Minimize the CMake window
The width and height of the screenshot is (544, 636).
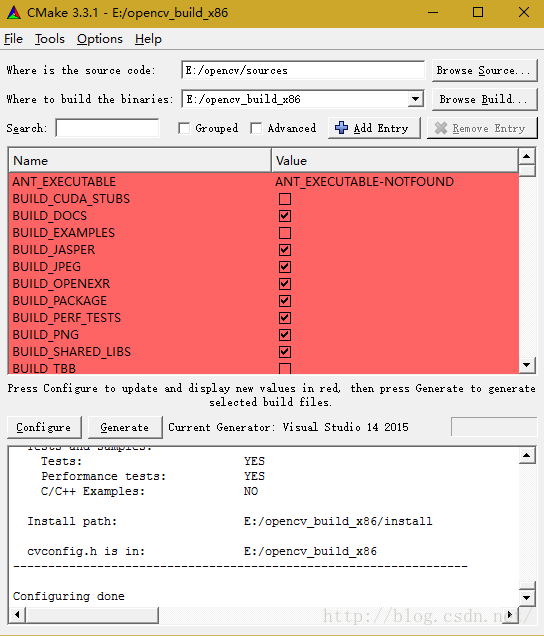[433, 13]
